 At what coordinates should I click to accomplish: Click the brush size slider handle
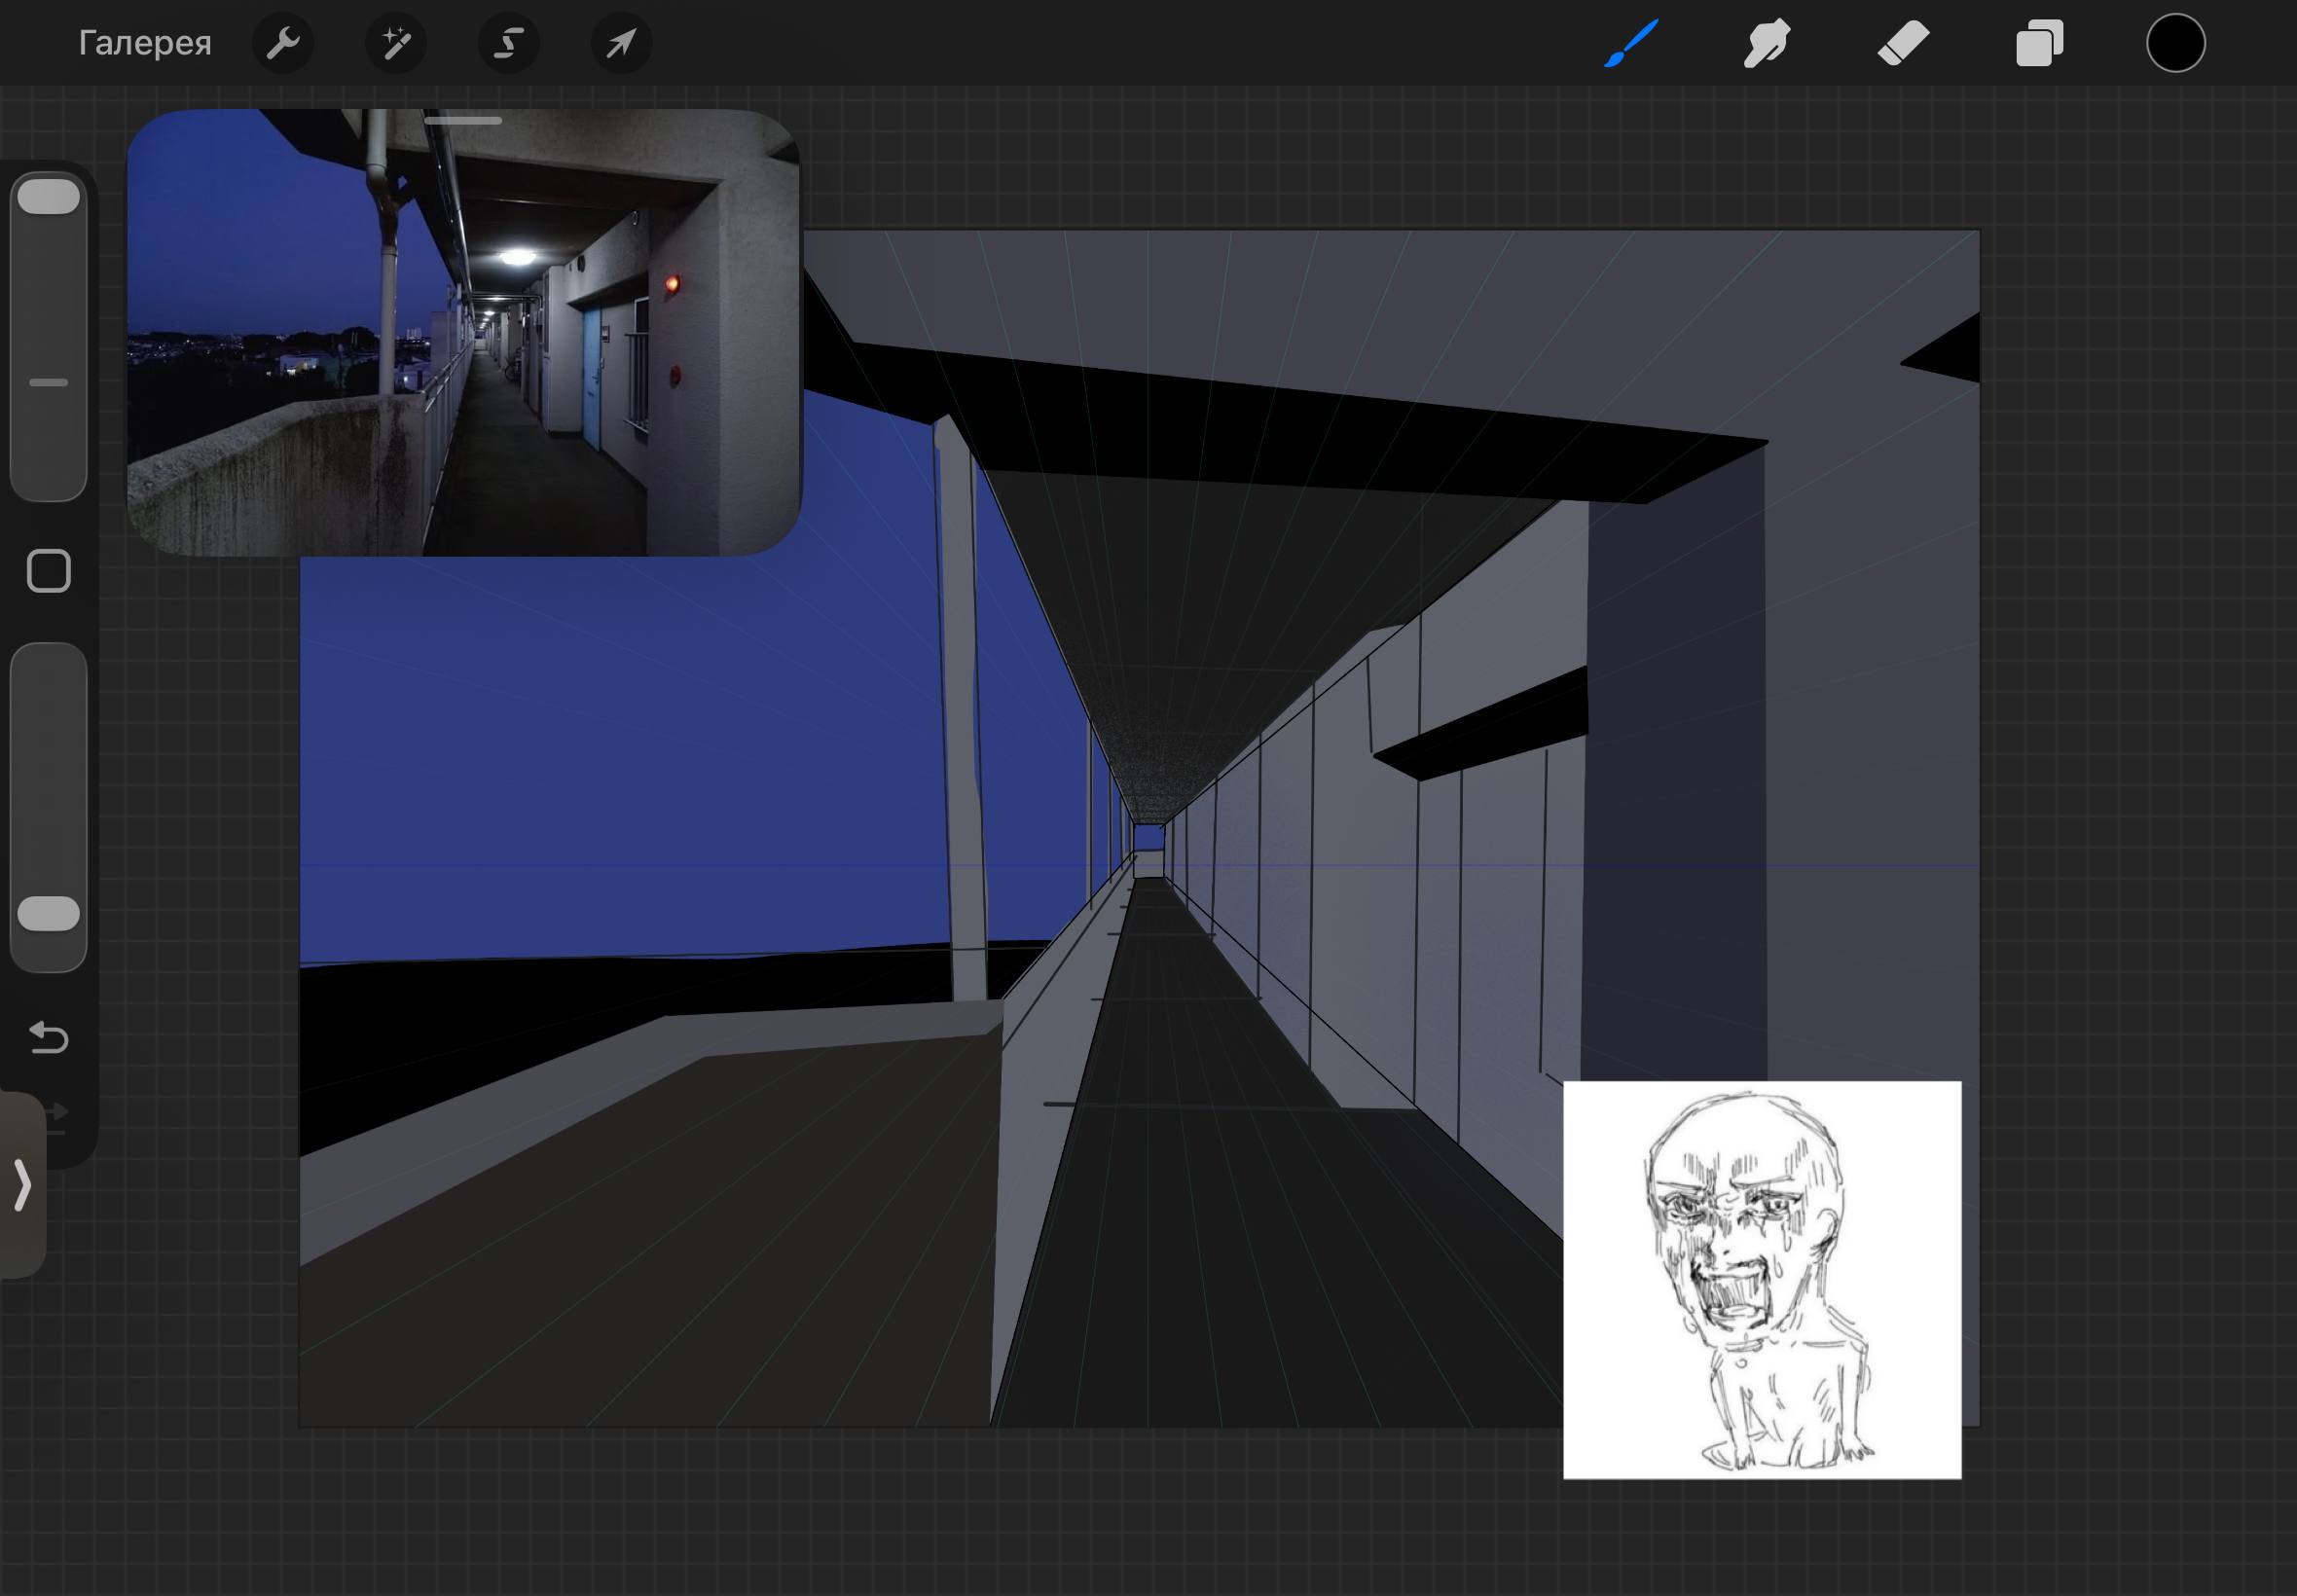(x=48, y=196)
